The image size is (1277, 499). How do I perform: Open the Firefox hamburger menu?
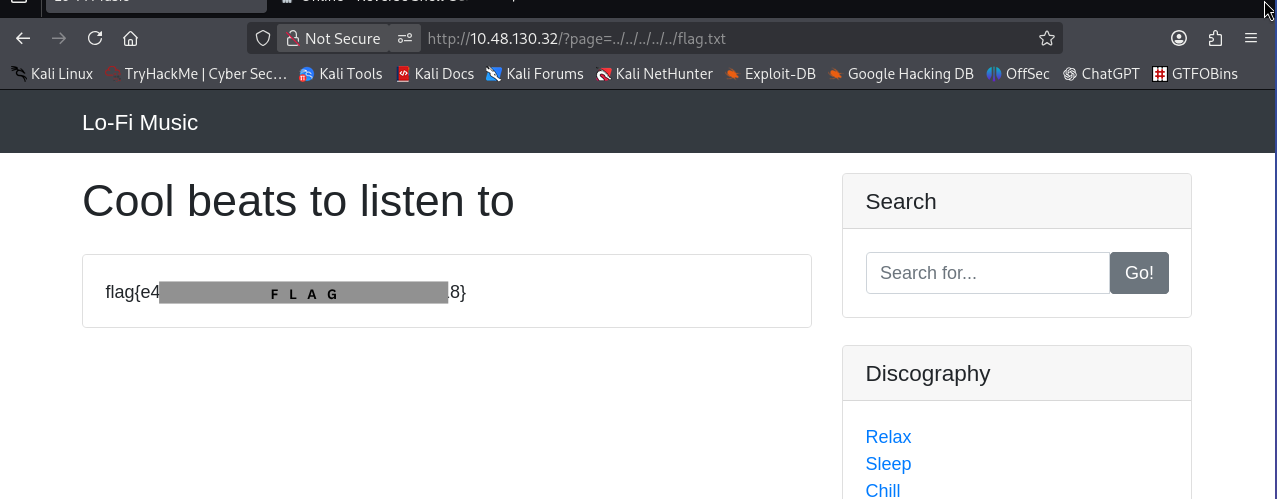[x=1251, y=38]
